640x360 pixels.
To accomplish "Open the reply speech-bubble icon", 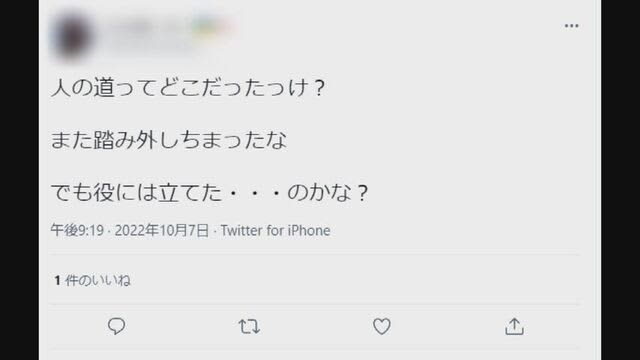I will (x=116, y=327).
